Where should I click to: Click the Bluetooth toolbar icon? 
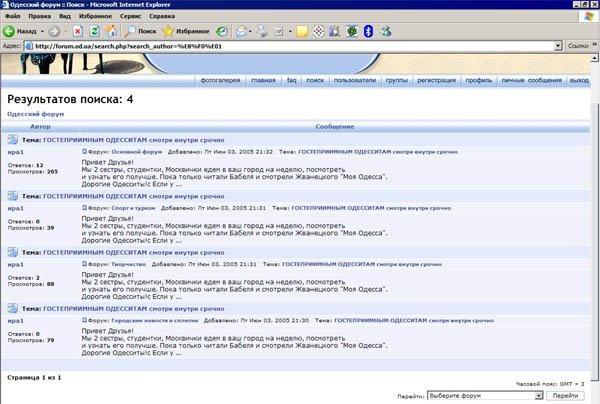[368, 31]
